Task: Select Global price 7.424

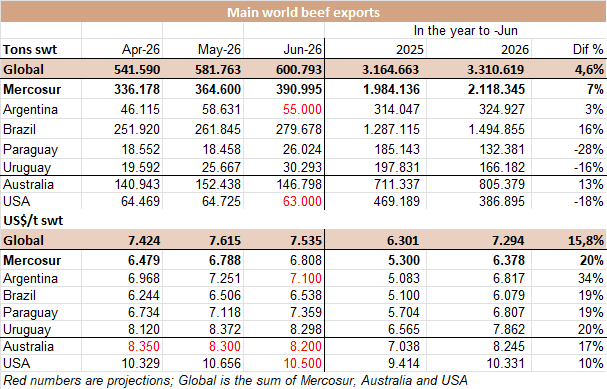Action: coord(144,241)
